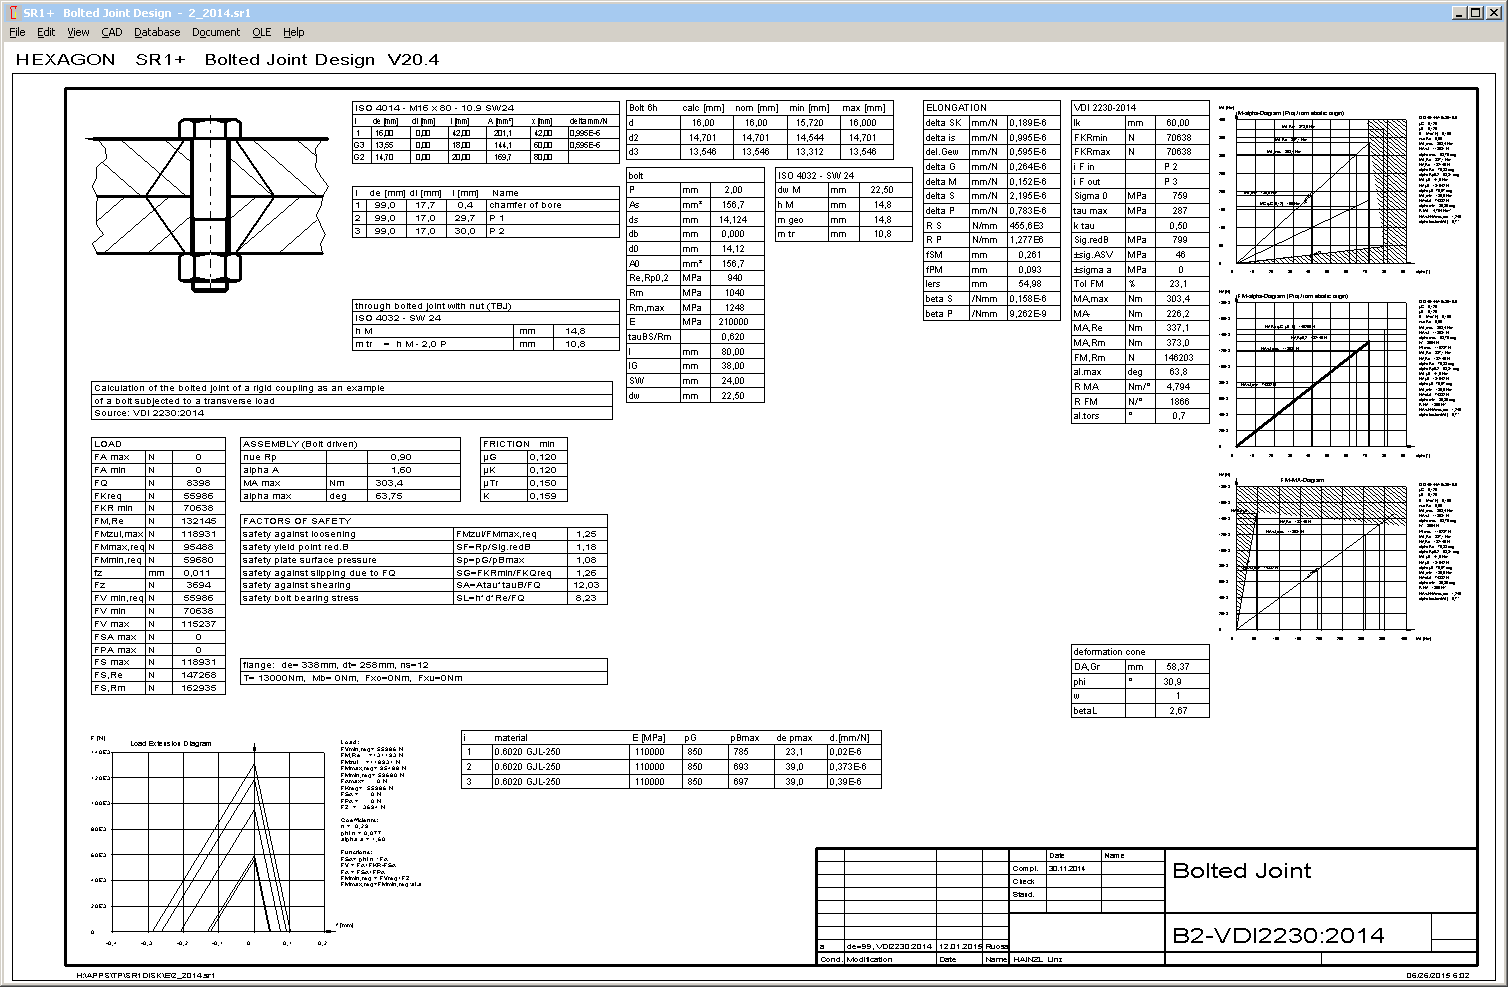Image resolution: width=1508 pixels, height=987 pixels.
Task: Click the FACTORS OF SAFETY table header
Action: (x=297, y=521)
